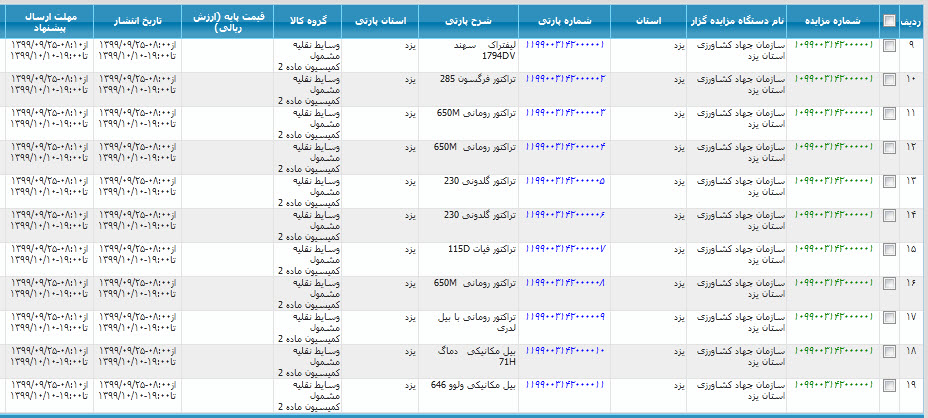Tick the checkbox for the Volvo 646 excavator
Viewport: 928px width, 418px height.
click(x=889, y=386)
